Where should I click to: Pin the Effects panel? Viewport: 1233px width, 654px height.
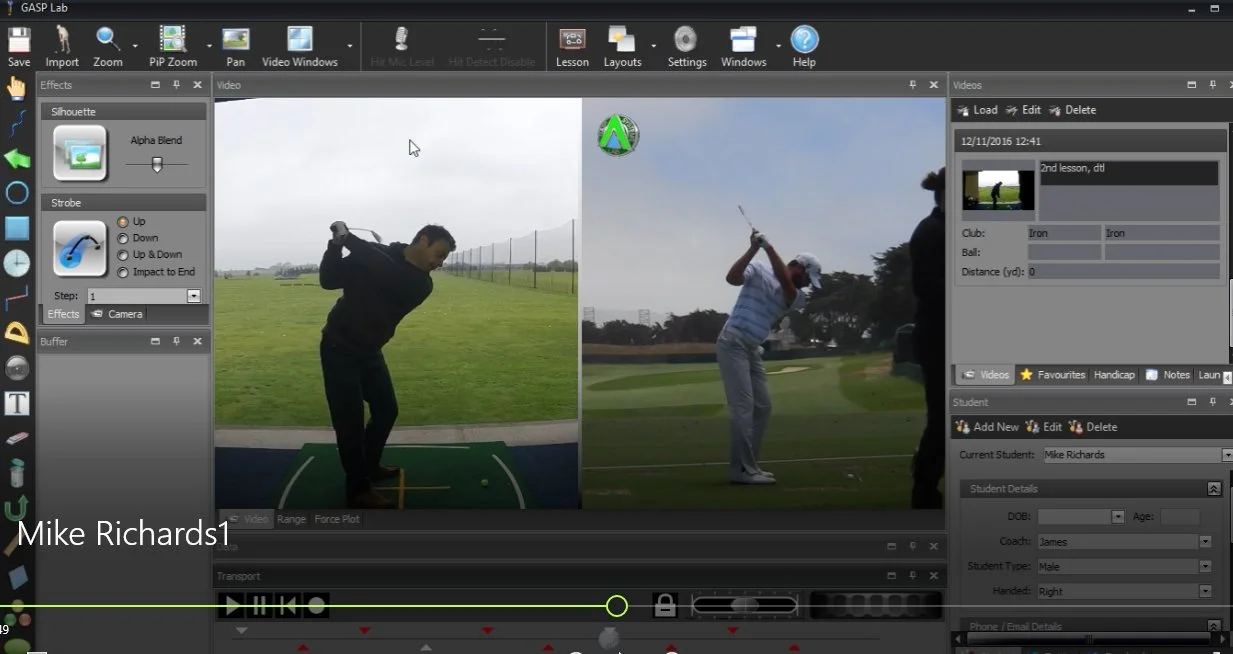176,85
